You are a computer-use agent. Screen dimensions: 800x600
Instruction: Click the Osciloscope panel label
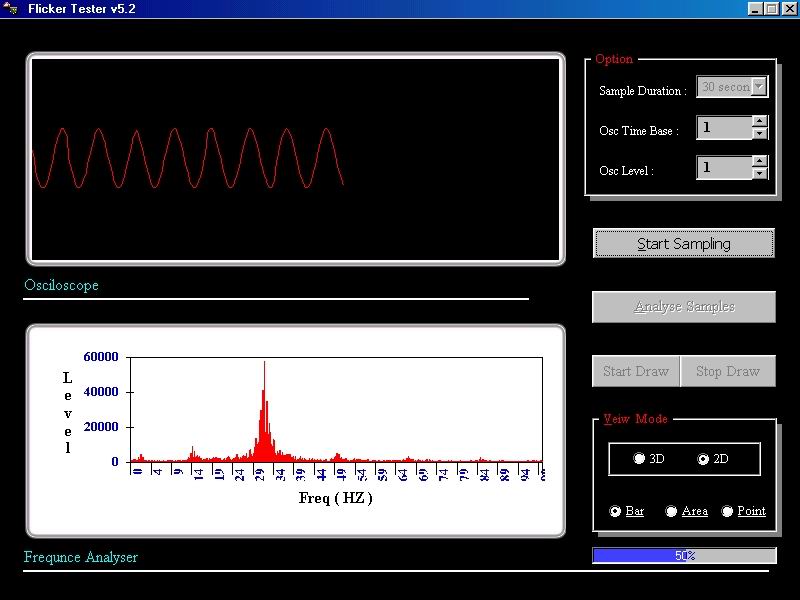click(61, 285)
